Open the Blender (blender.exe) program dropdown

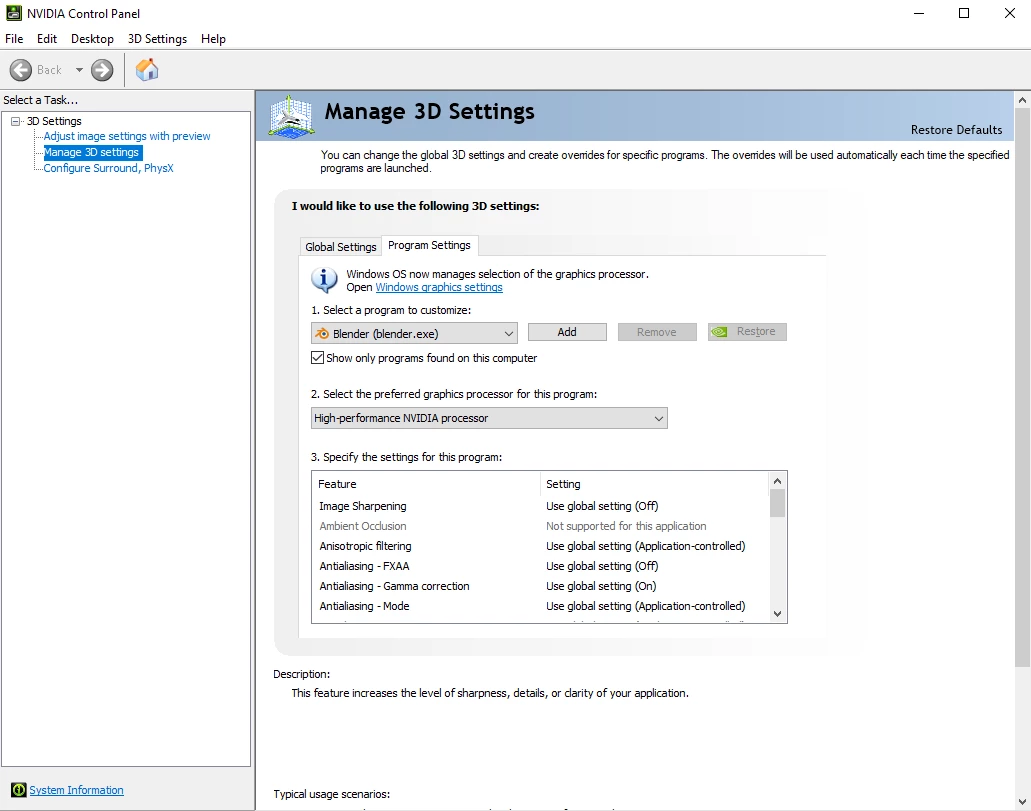coord(414,333)
